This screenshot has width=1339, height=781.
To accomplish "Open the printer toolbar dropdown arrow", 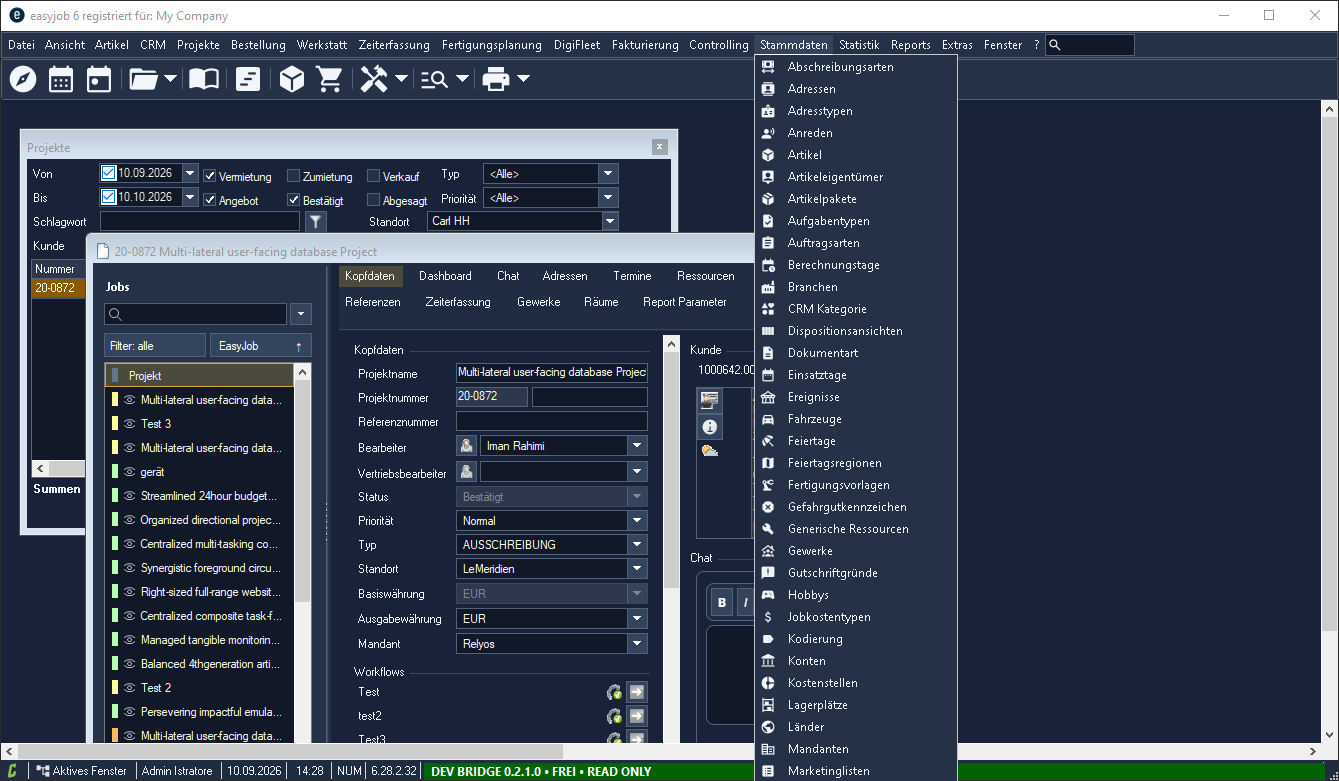I will (523, 79).
